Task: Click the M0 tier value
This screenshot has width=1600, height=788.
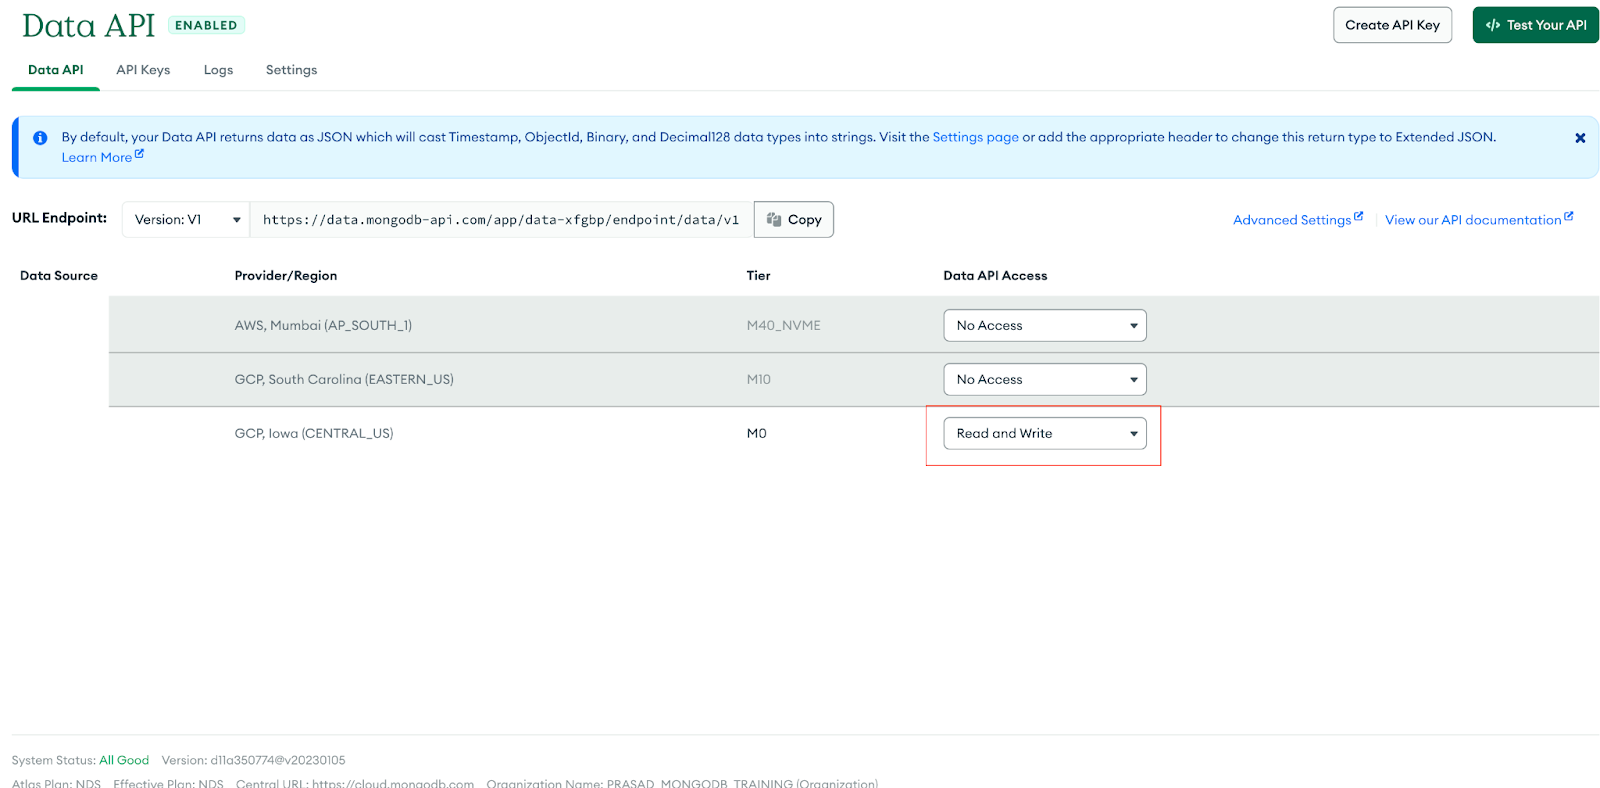Action: pyautogui.click(x=756, y=433)
